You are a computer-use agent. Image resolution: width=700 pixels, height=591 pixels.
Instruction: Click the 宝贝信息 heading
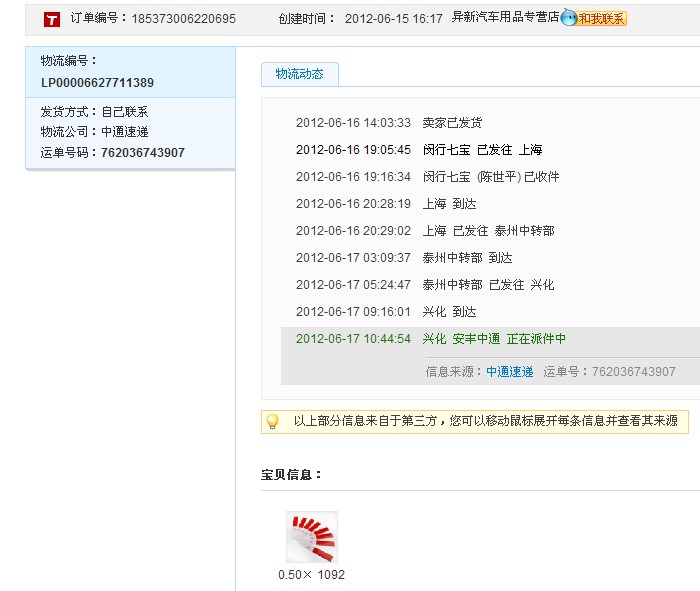pos(291,474)
